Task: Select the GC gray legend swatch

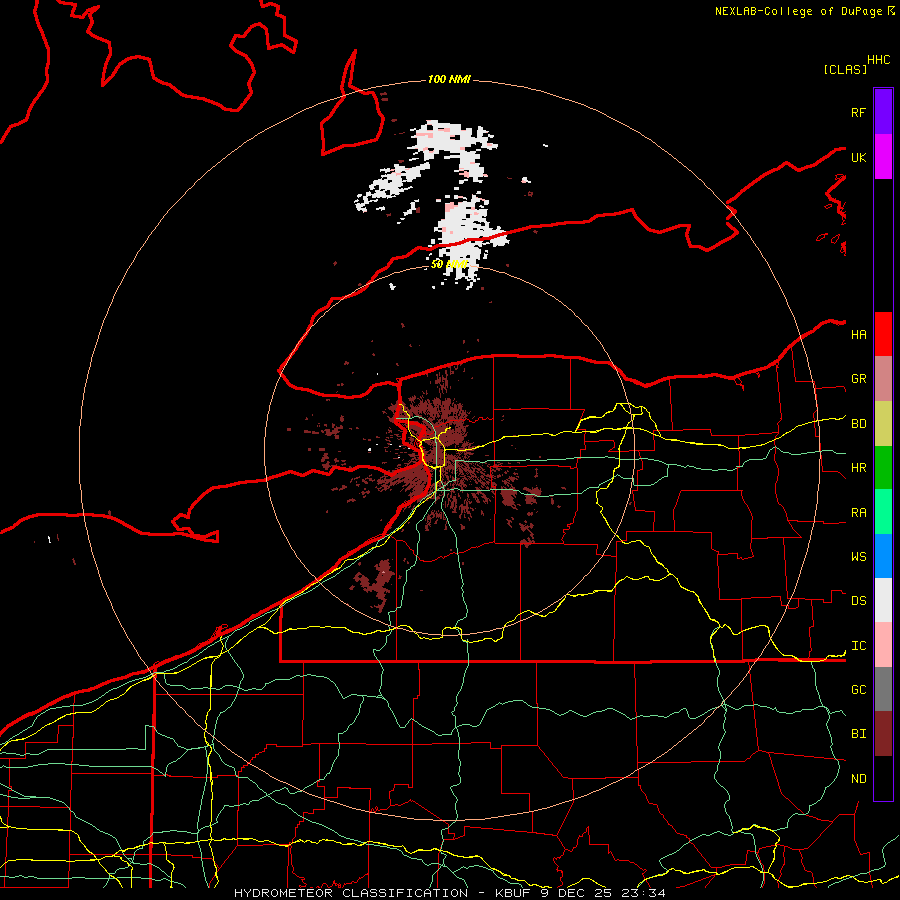Action: [883, 689]
